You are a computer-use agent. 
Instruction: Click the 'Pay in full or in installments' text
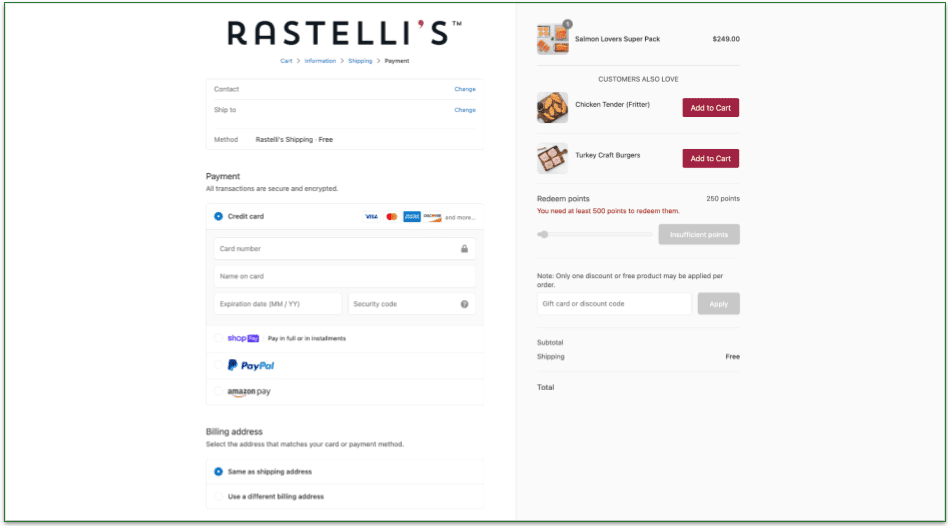307,339
